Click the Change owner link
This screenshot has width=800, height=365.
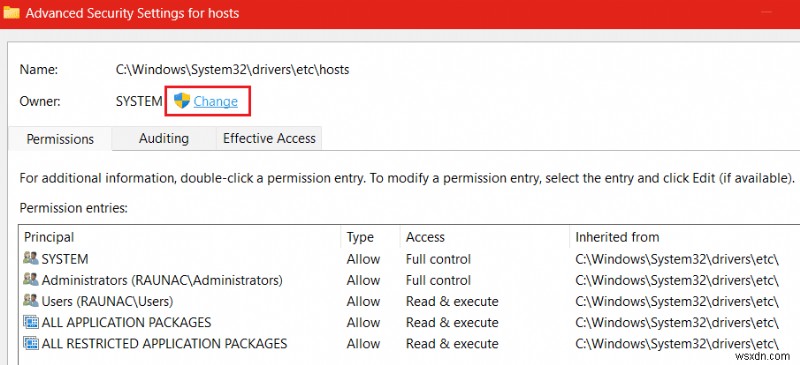click(215, 102)
